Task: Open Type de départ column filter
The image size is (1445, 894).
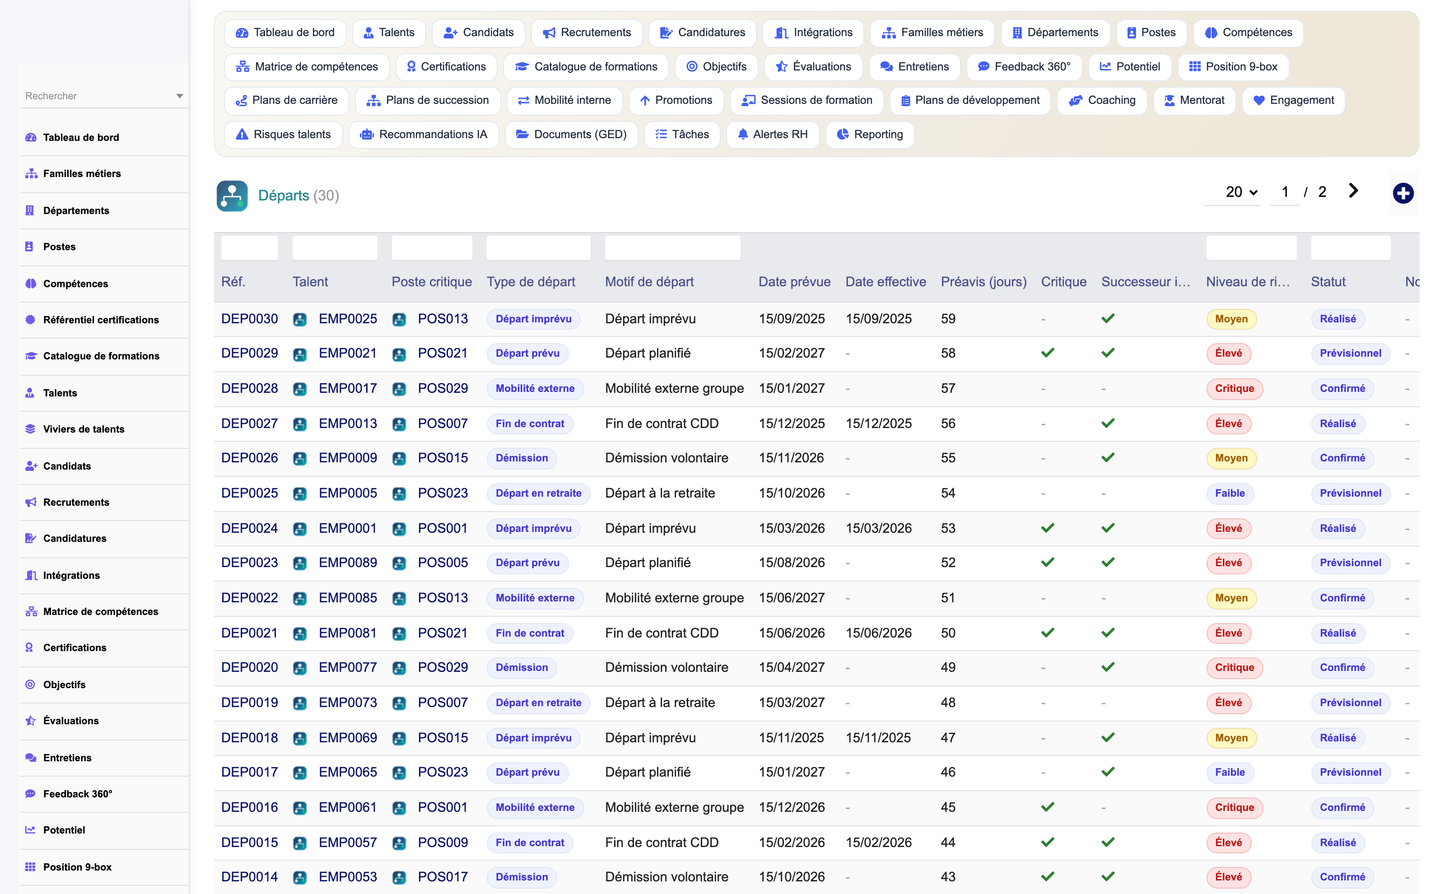Action: (538, 248)
